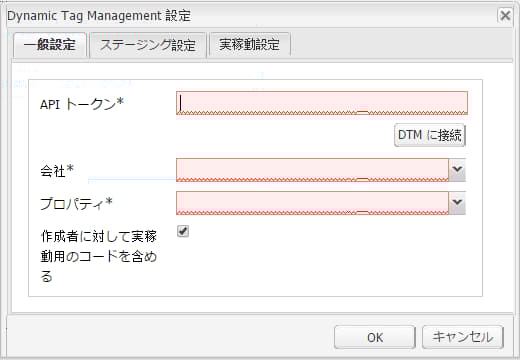This screenshot has height=360, width=520.
Task: Click inside the プロパティ combo box field
Action: (x=312, y=203)
